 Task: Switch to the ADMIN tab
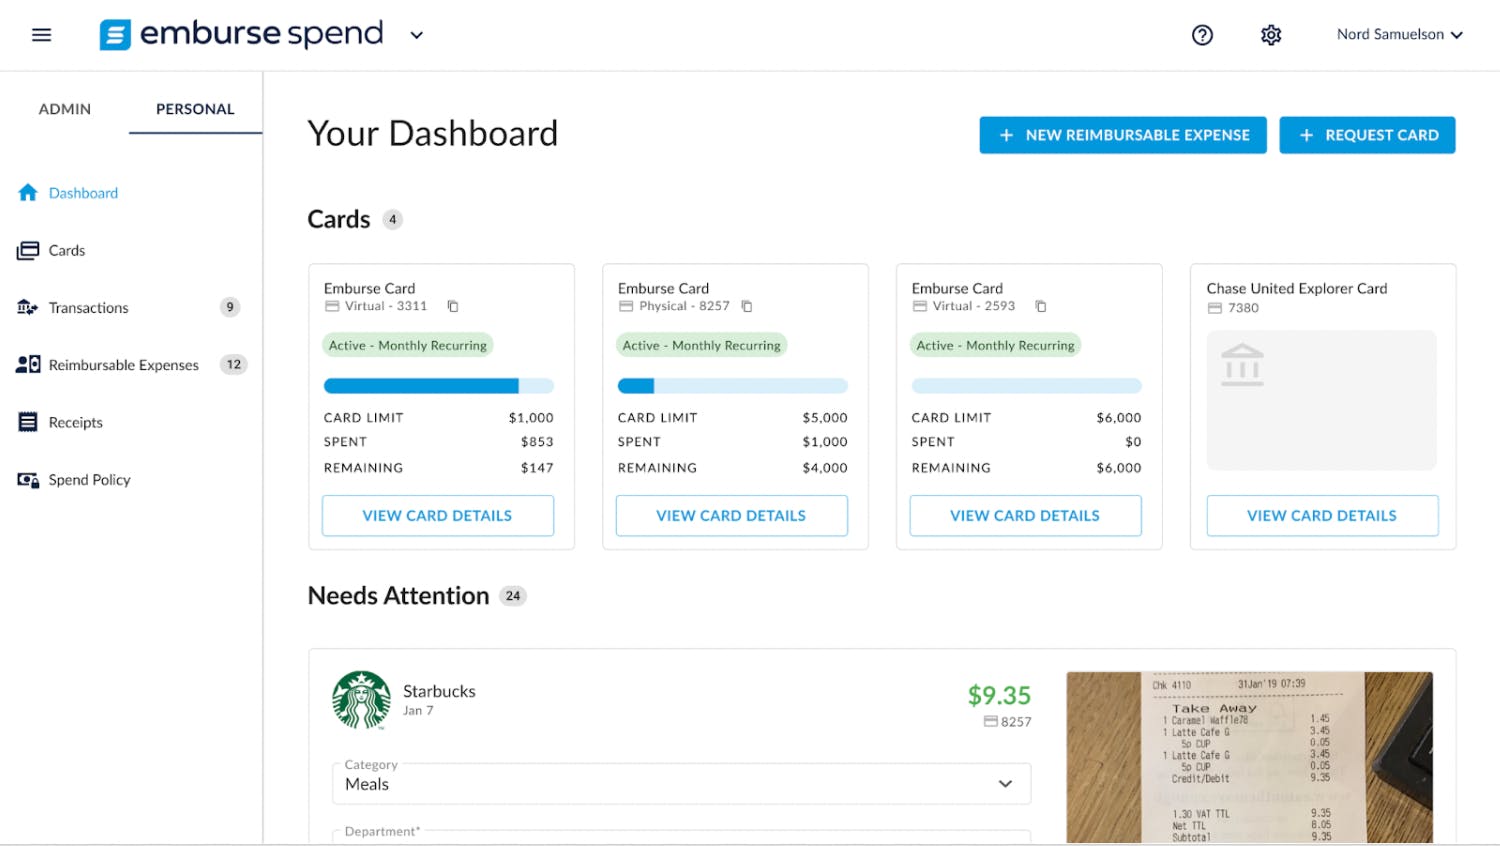coord(65,109)
